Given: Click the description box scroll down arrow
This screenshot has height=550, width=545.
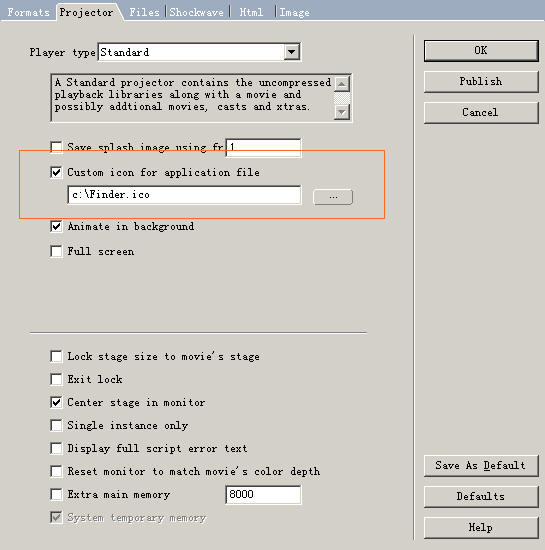Looking at the screenshot, I should click(342, 112).
